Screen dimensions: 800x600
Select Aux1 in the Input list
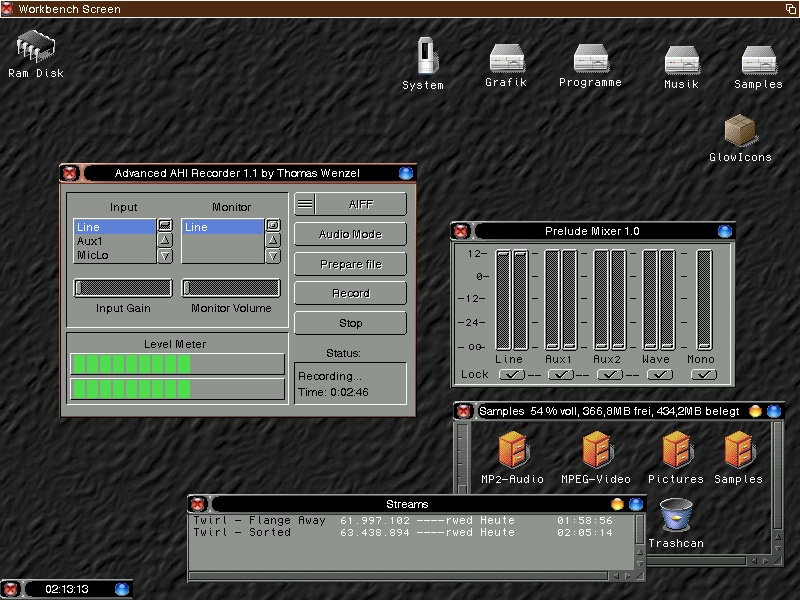click(x=113, y=241)
